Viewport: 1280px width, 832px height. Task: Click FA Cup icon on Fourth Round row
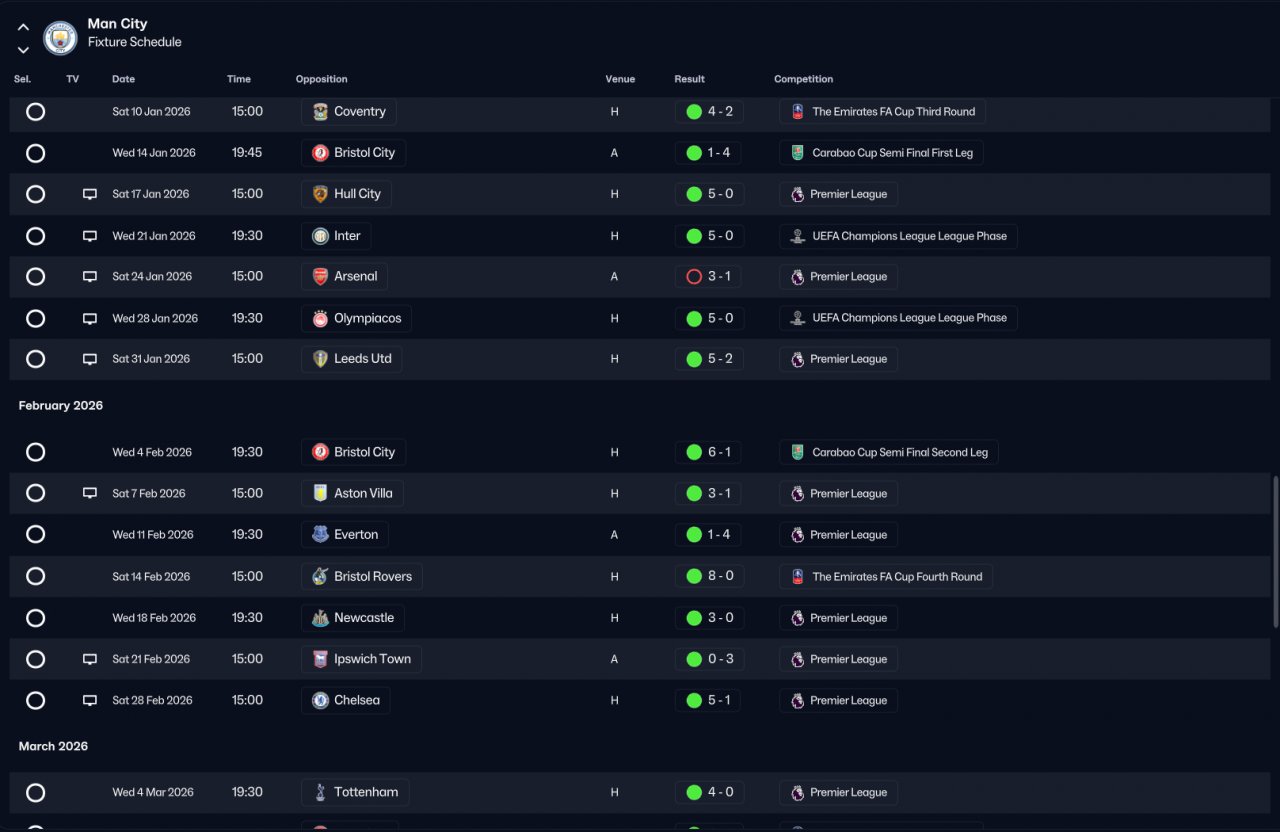797,576
